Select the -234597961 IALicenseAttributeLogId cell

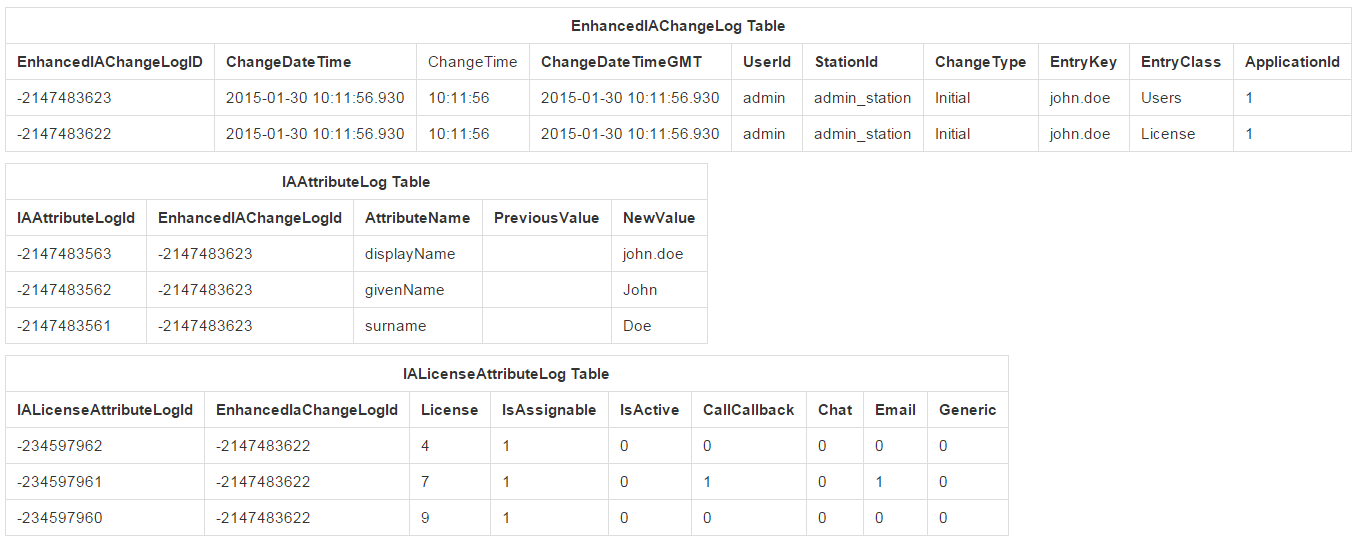tap(60, 482)
